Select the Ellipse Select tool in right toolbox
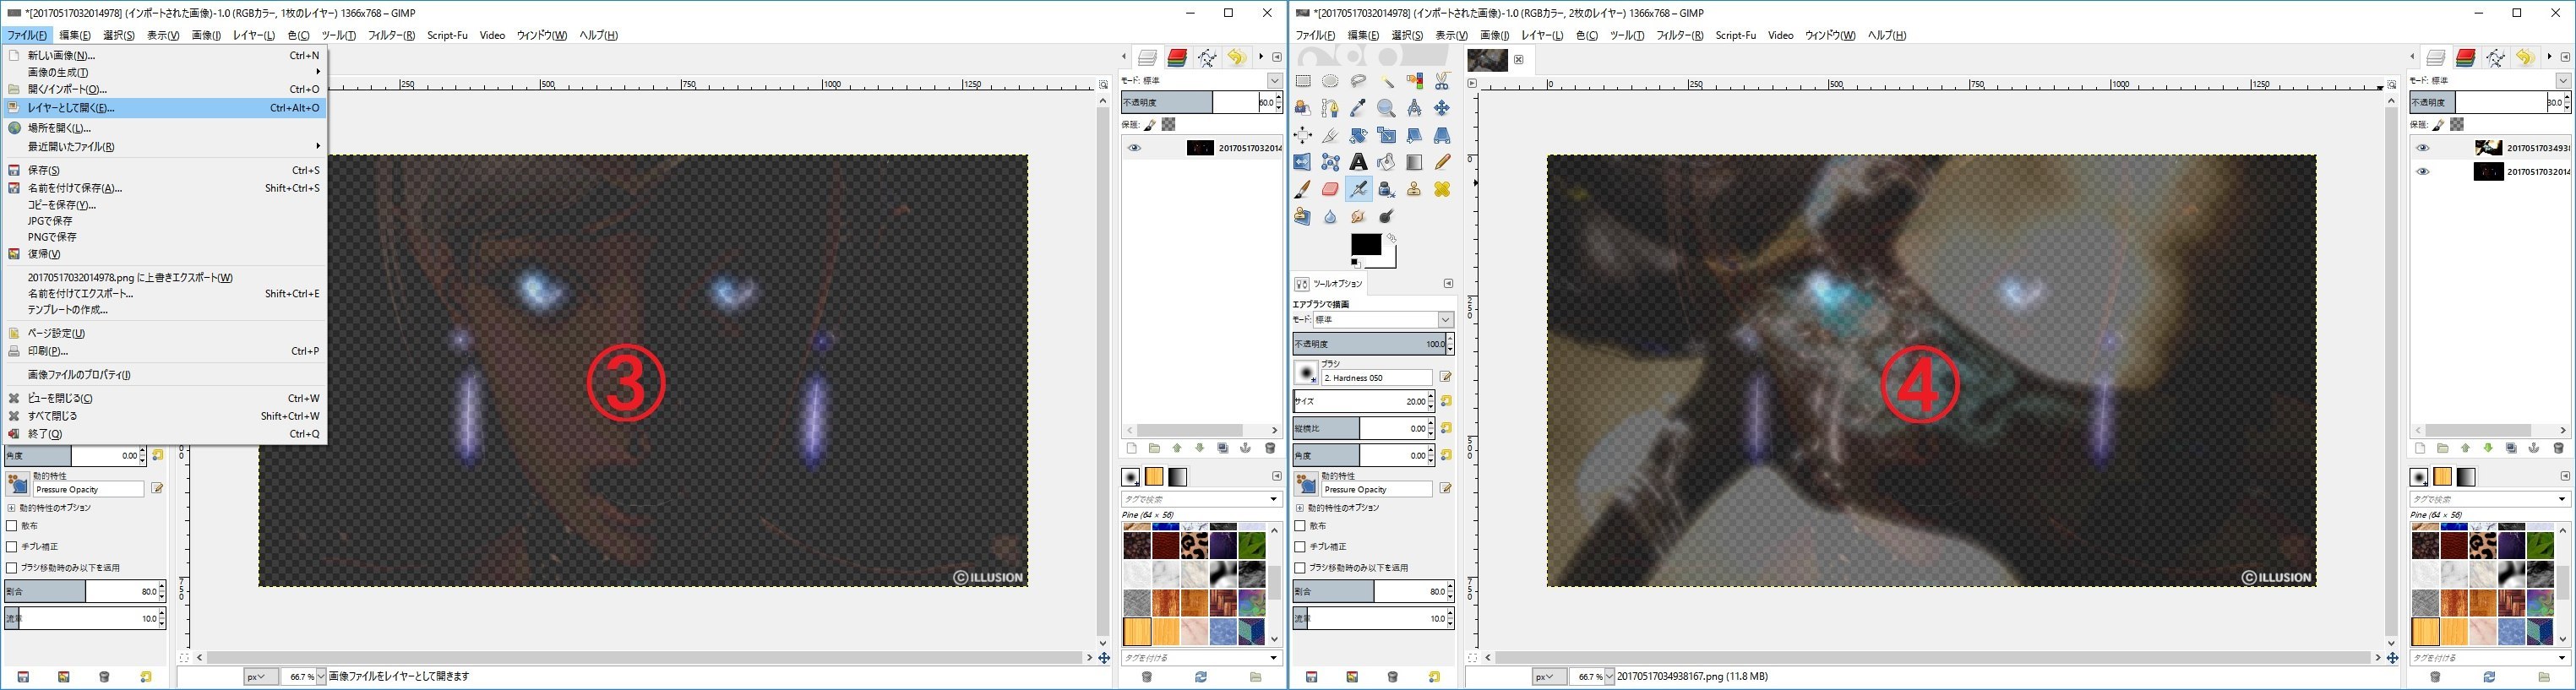The height and width of the screenshot is (690, 2576). tap(1330, 81)
